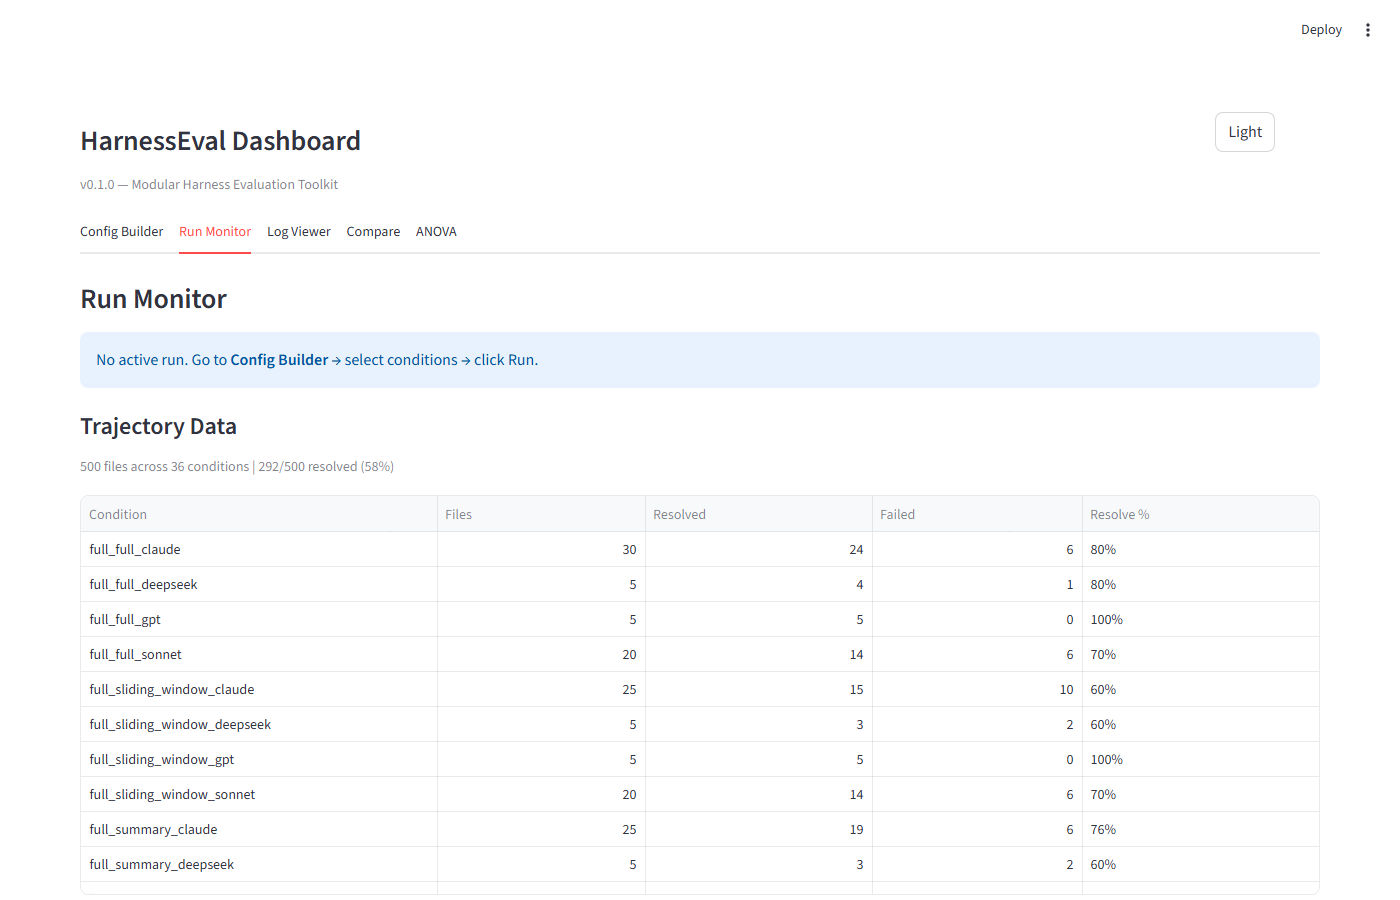Click the HarnessEval Dashboard title
The width and height of the screenshot is (1400, 900).
(220, 140)
